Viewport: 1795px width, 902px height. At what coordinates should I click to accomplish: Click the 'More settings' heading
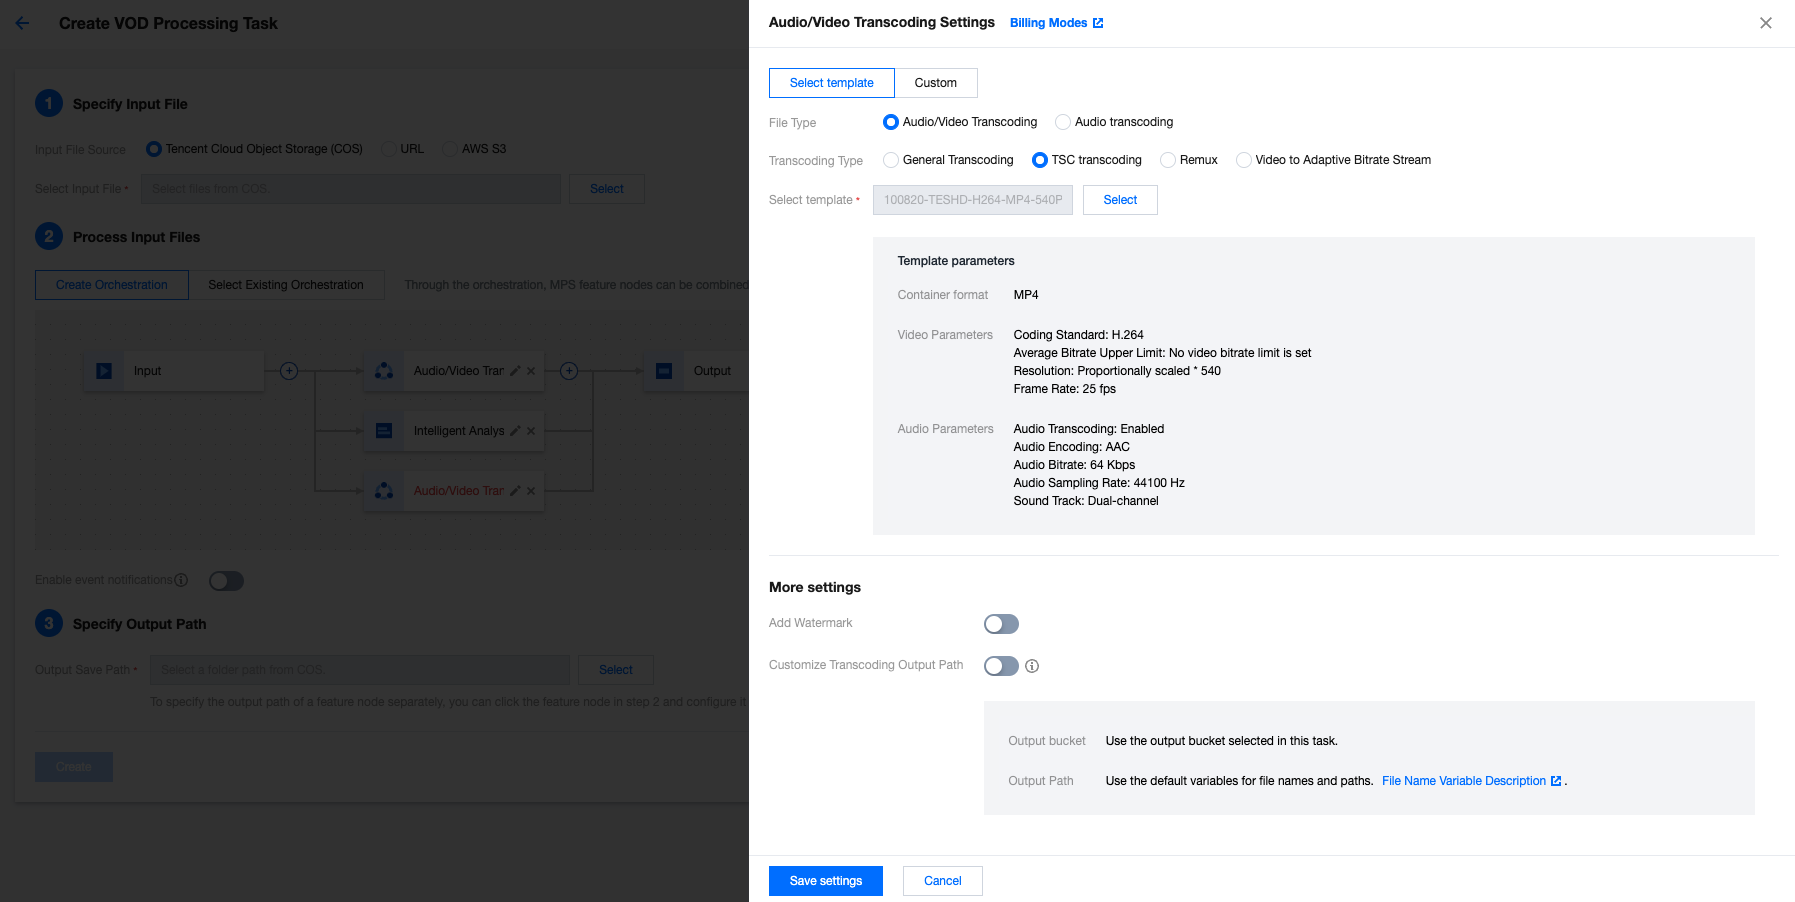[x=815, y=587]
